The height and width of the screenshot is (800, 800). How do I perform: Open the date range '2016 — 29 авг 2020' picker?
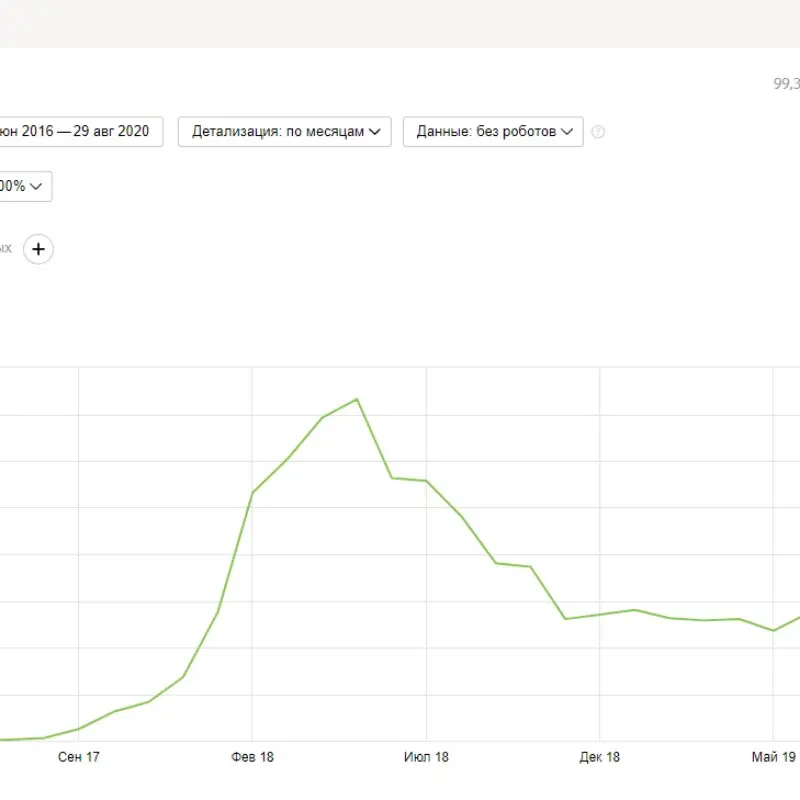point(82,132)
